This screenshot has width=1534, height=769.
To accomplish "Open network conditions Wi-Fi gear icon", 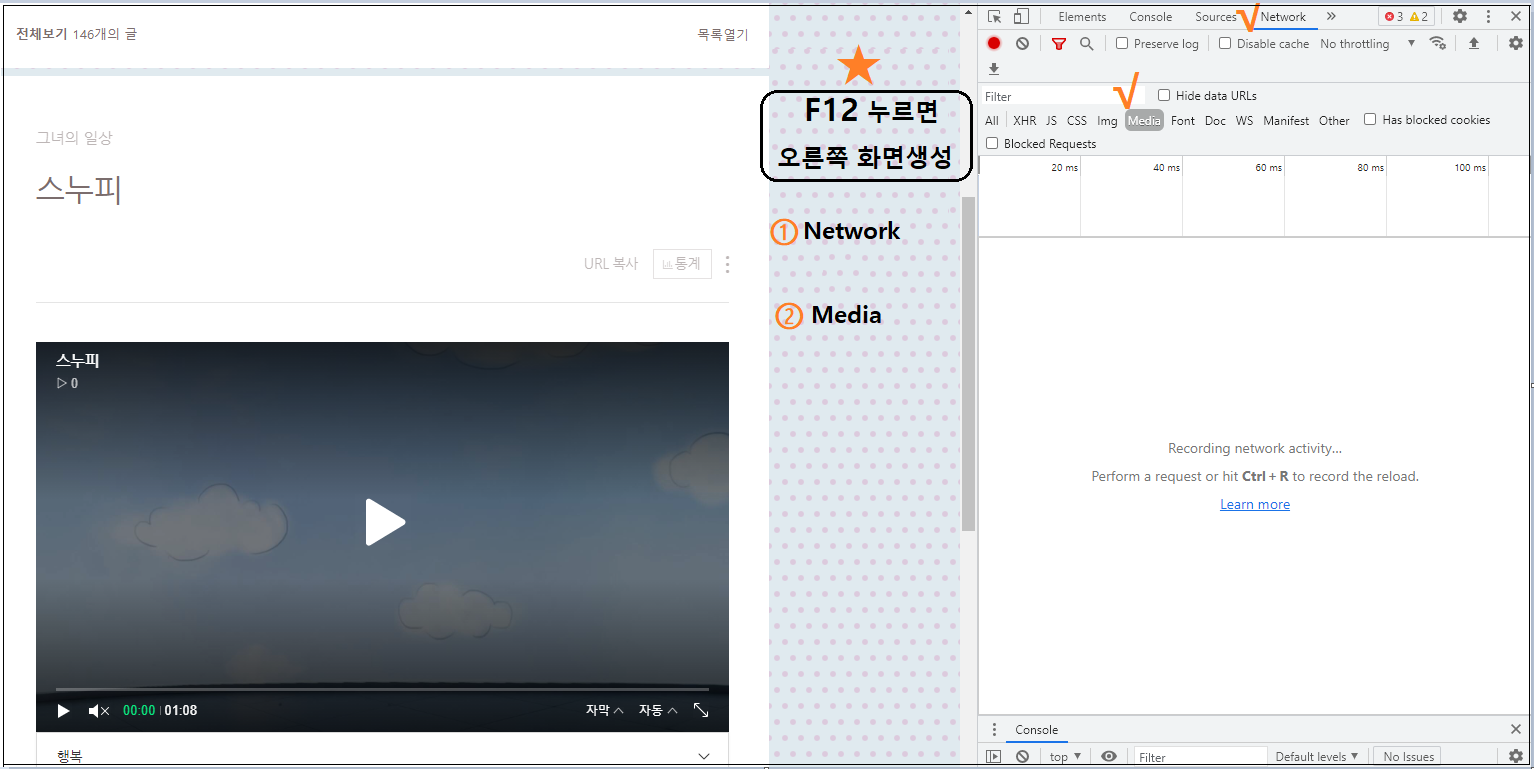I will pyautogui.click(x=1438, y=43).
